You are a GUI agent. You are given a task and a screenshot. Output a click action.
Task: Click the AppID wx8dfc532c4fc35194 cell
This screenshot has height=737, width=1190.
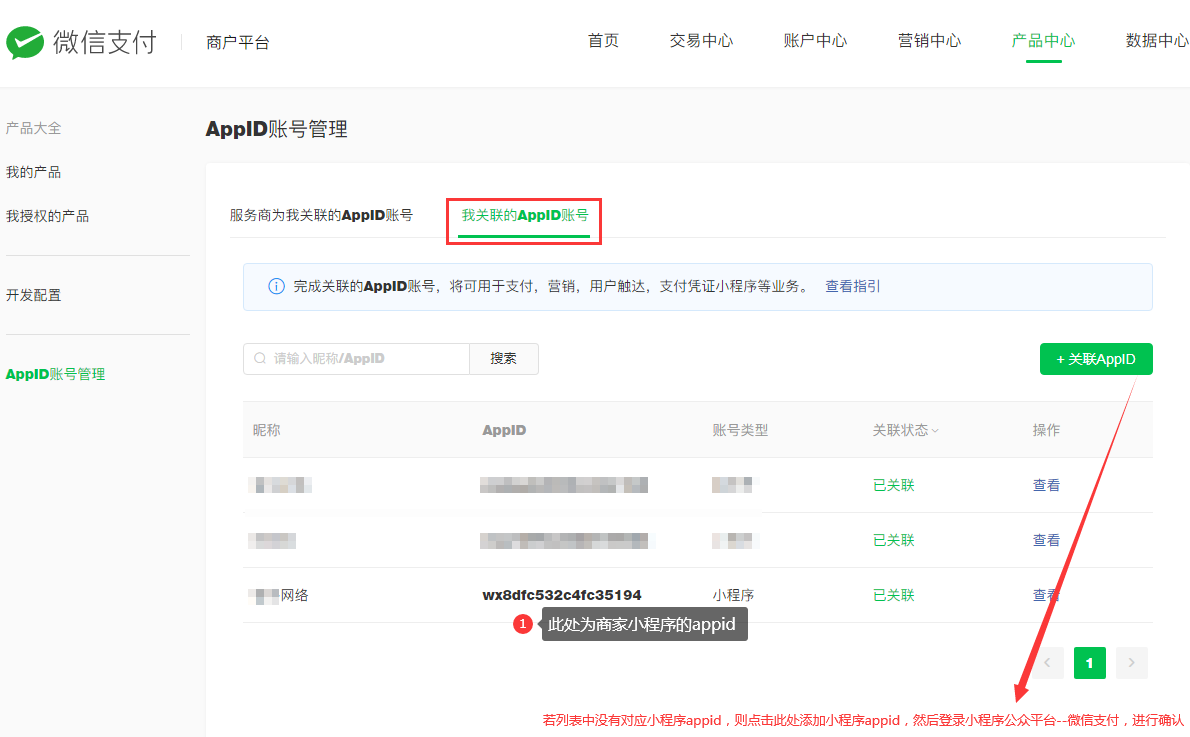tap(562, 595)
